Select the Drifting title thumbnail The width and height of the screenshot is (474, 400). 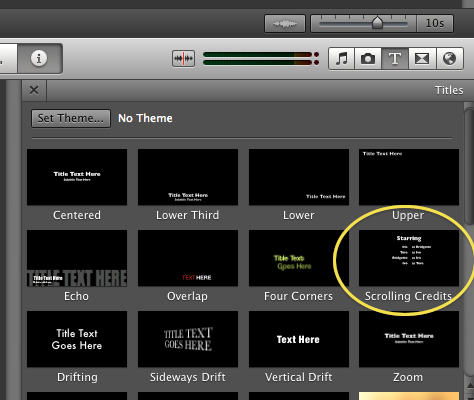77,339
